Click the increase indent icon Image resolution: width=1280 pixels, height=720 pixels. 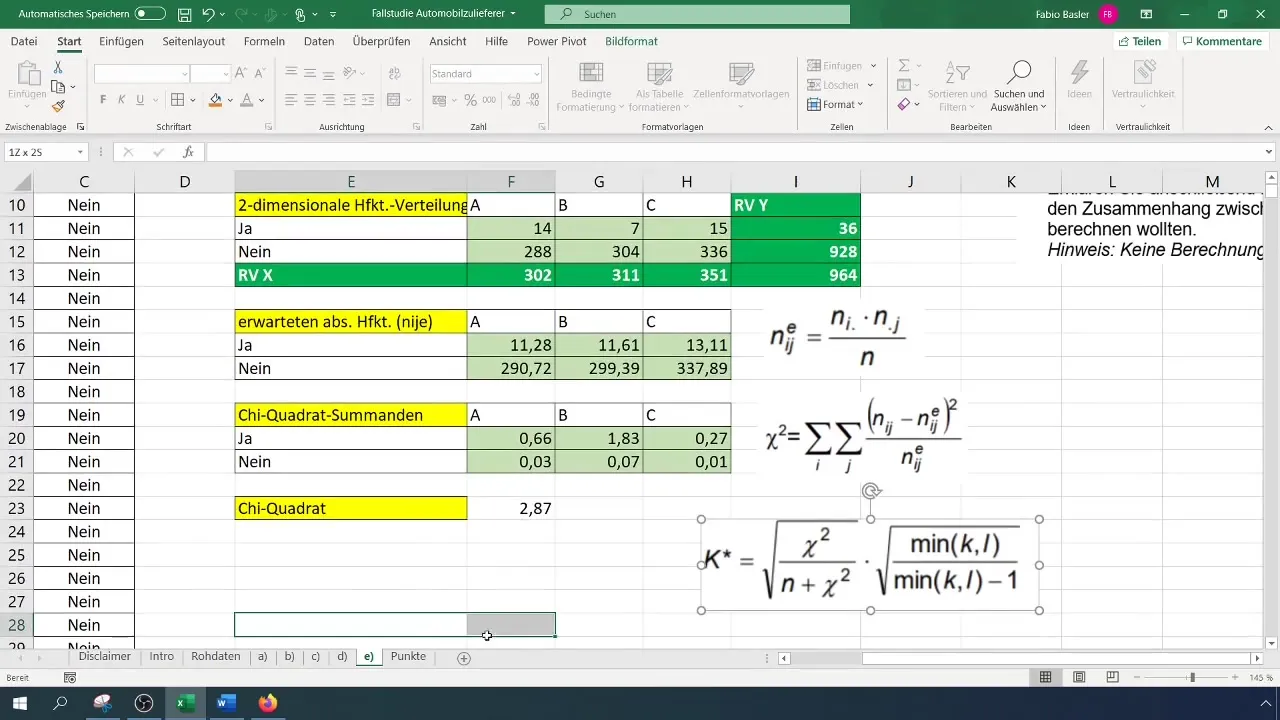pyautogui.click(x=368, y=100)
